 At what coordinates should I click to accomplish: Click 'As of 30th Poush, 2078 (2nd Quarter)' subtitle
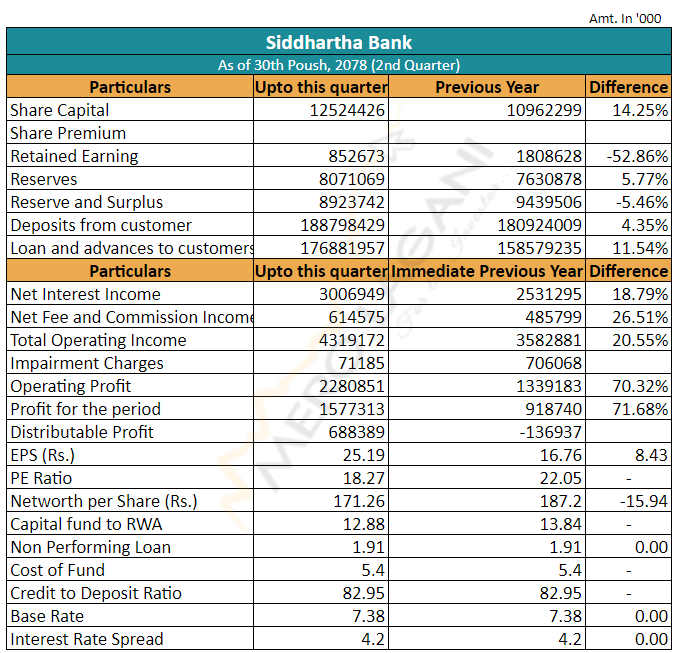(339, 65)
